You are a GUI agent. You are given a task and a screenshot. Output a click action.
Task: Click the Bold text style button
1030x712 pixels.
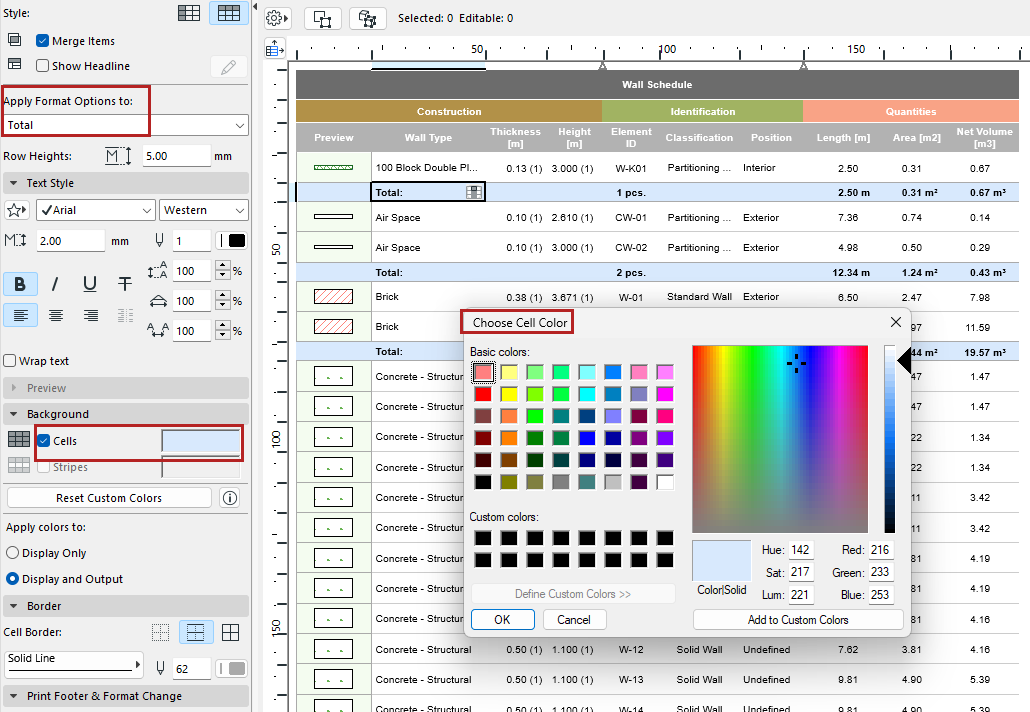[20, 284]
